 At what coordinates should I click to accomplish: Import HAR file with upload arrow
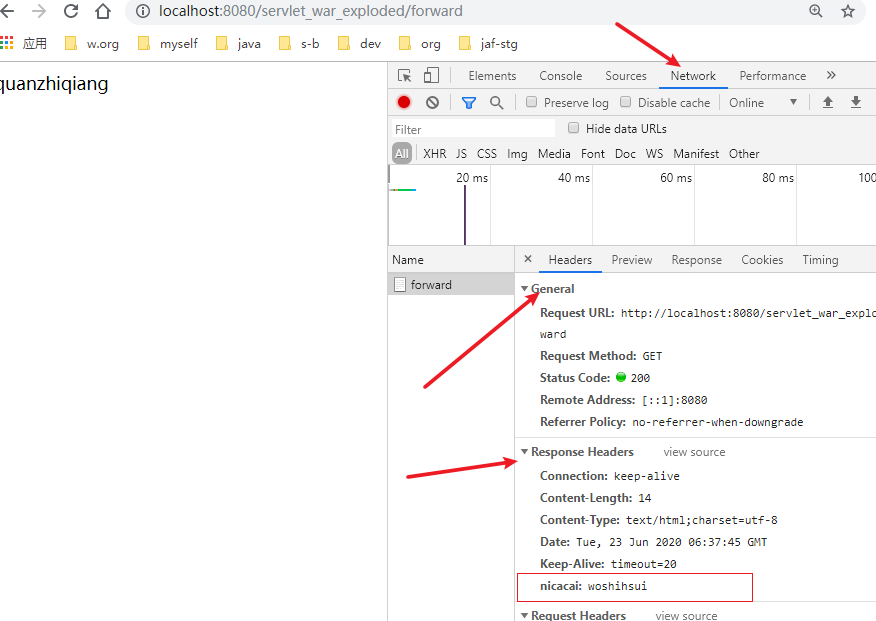(828, 102)
